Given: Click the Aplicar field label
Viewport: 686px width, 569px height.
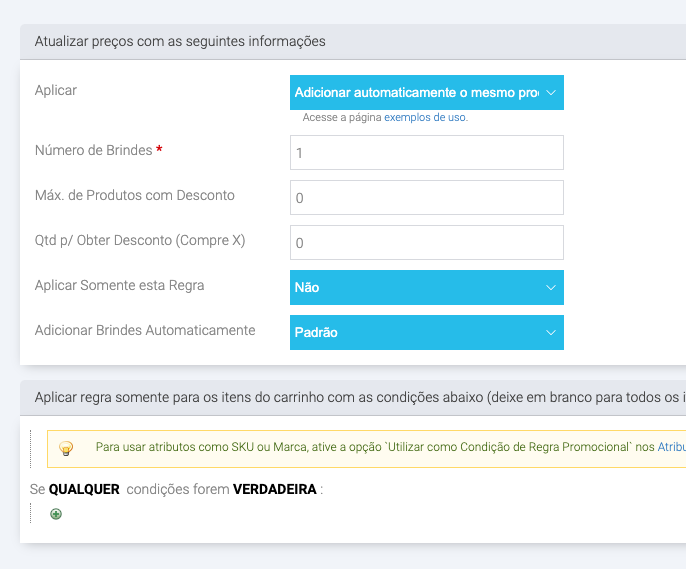Looking at the screenshot, I should click(56, 90).
